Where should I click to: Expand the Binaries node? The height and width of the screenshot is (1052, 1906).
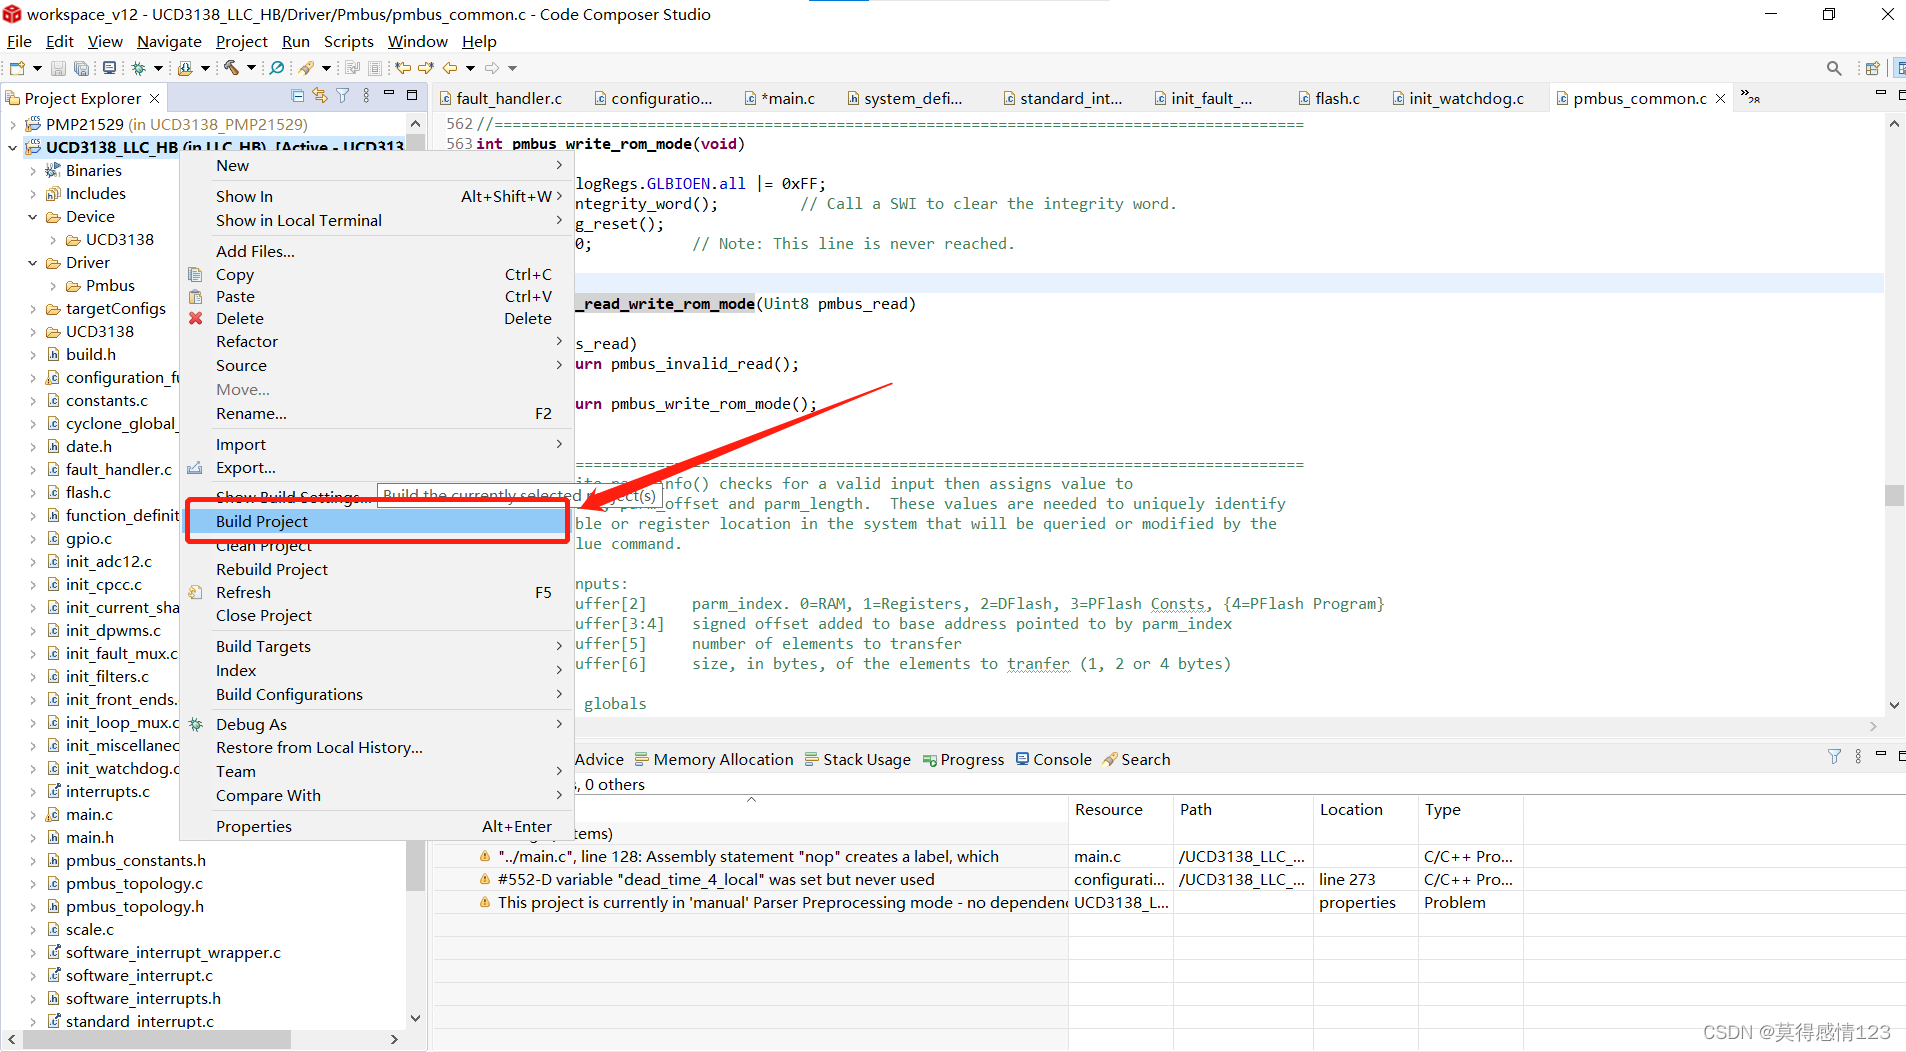[x=32, y=171]
